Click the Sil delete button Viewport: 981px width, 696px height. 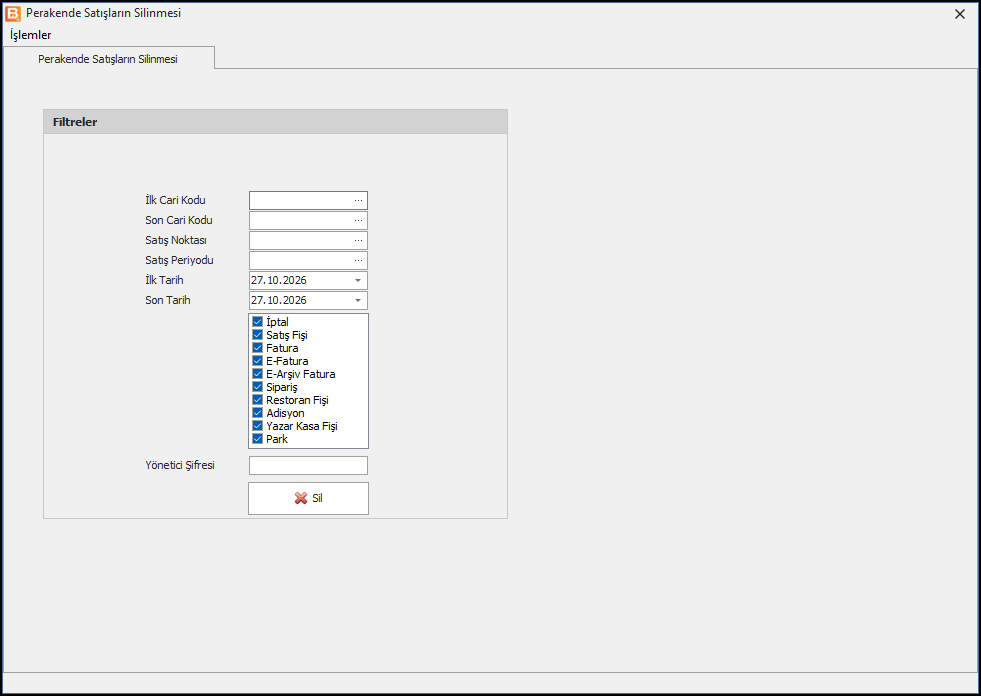tap(308, 498)
